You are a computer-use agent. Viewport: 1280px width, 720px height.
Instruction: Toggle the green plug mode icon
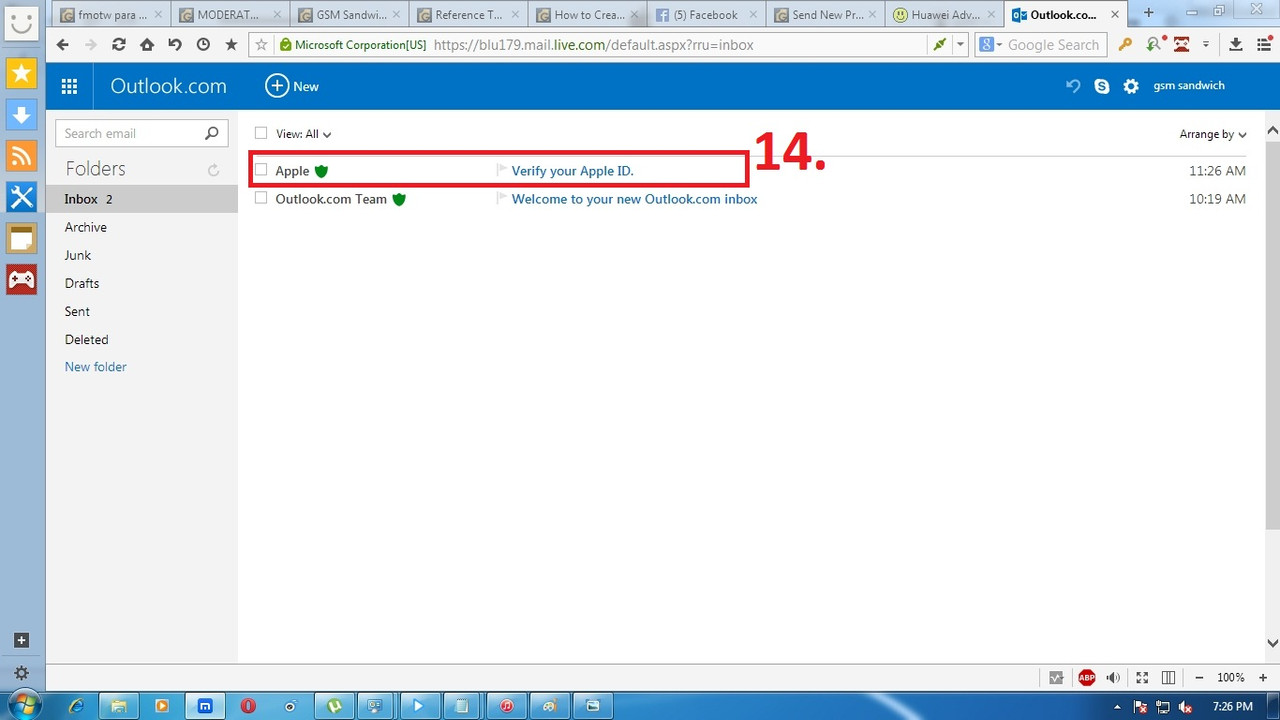(939, 45)
